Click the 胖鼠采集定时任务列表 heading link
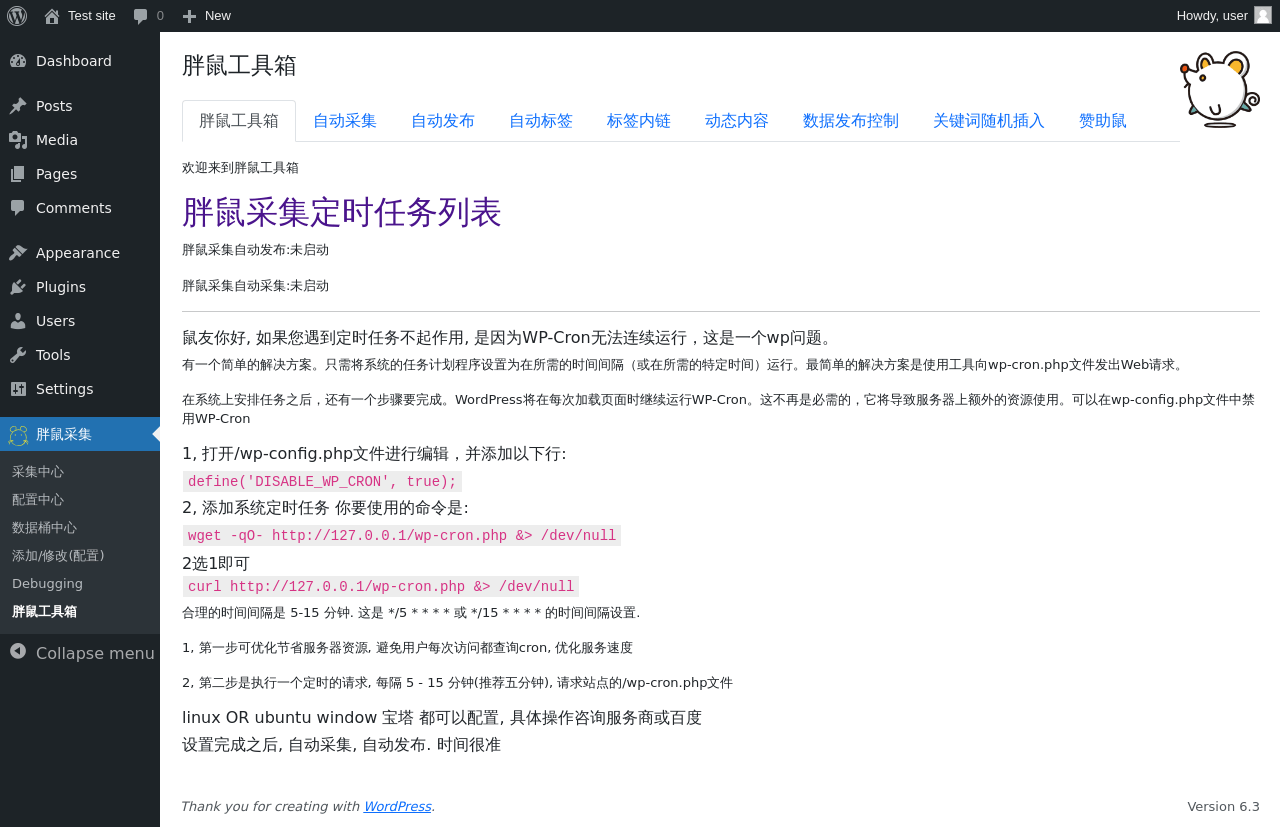This screenshot has width=1280, height=827. click(342, 212)
